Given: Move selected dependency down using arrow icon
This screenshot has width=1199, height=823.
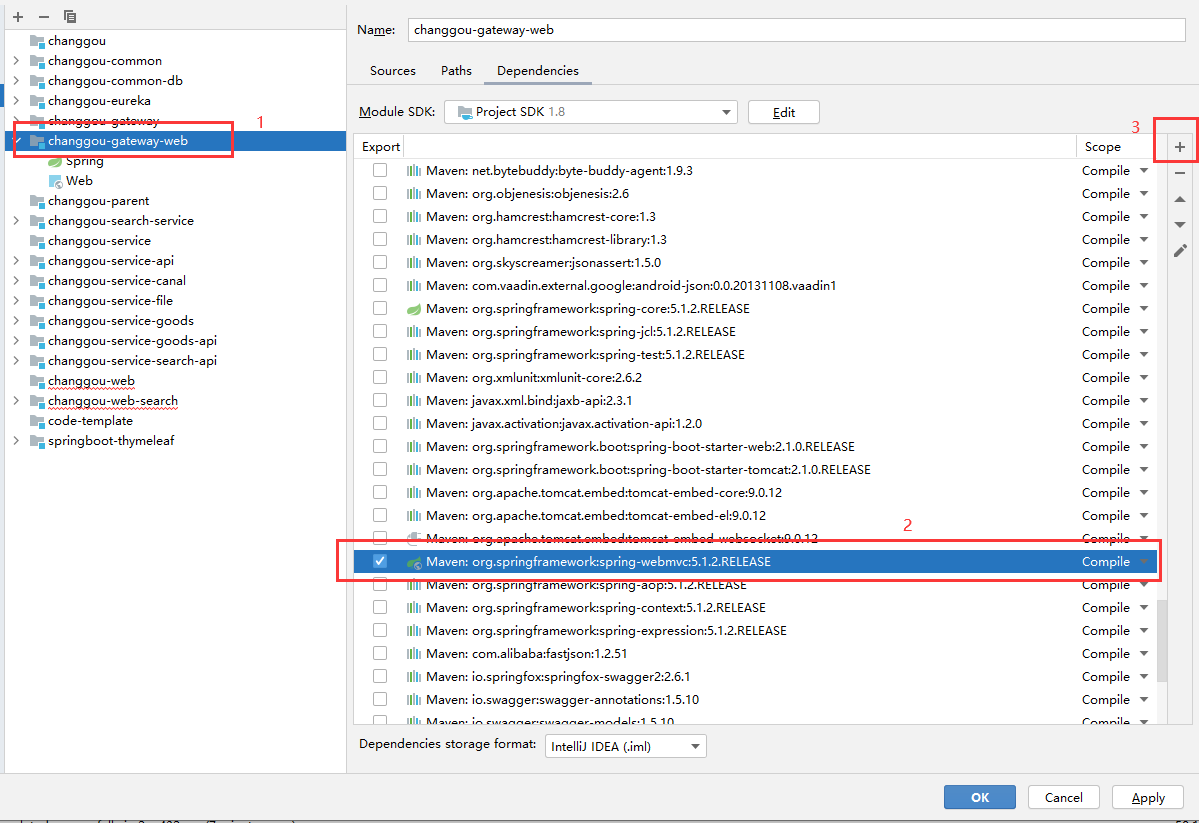Looking at the screenshot, I should (1180, 224).
